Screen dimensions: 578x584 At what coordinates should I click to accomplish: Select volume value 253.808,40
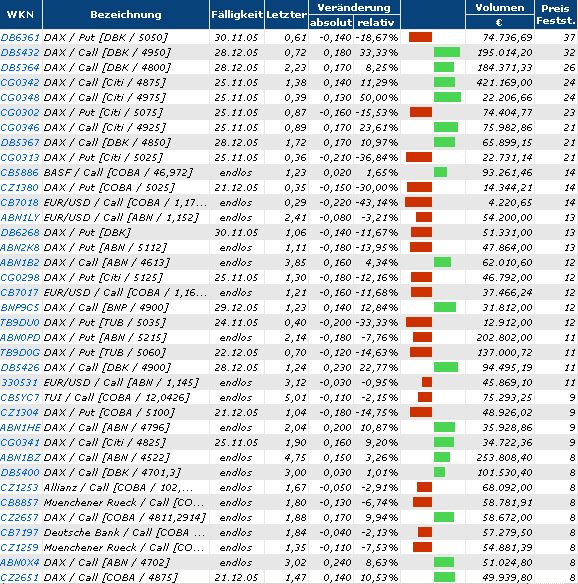pyautogui.click(x=504, y=457)
